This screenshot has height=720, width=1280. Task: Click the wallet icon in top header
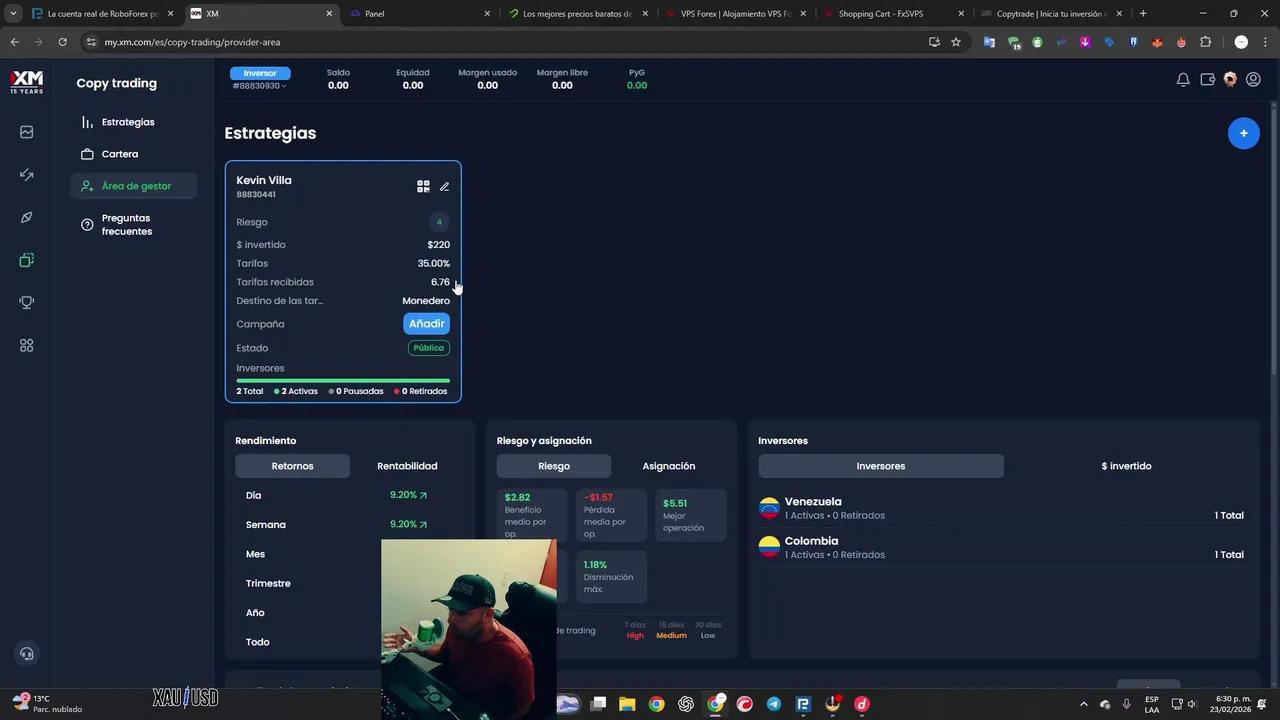click(x=1207, y=80)
